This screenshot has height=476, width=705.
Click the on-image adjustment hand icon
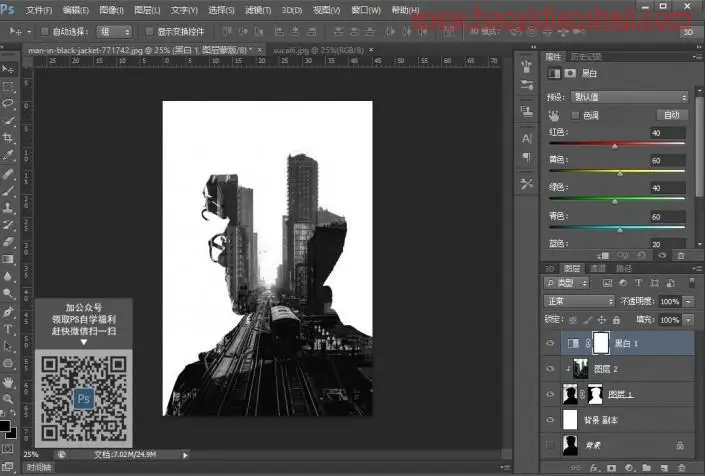[554, 116]
